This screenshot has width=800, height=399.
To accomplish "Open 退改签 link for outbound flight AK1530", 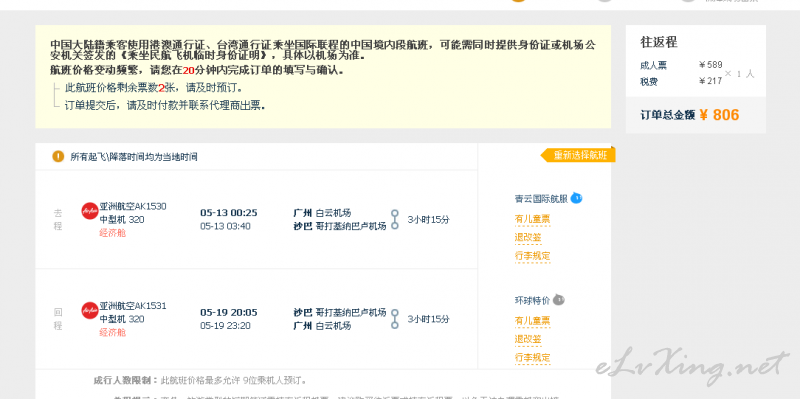I will [528, 238].
